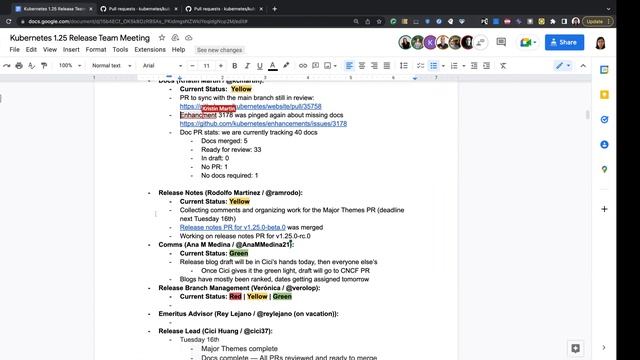This screenshot has height=360, width=640.
Task: Click the add comment toolbar icon
Action: [316, 66]
